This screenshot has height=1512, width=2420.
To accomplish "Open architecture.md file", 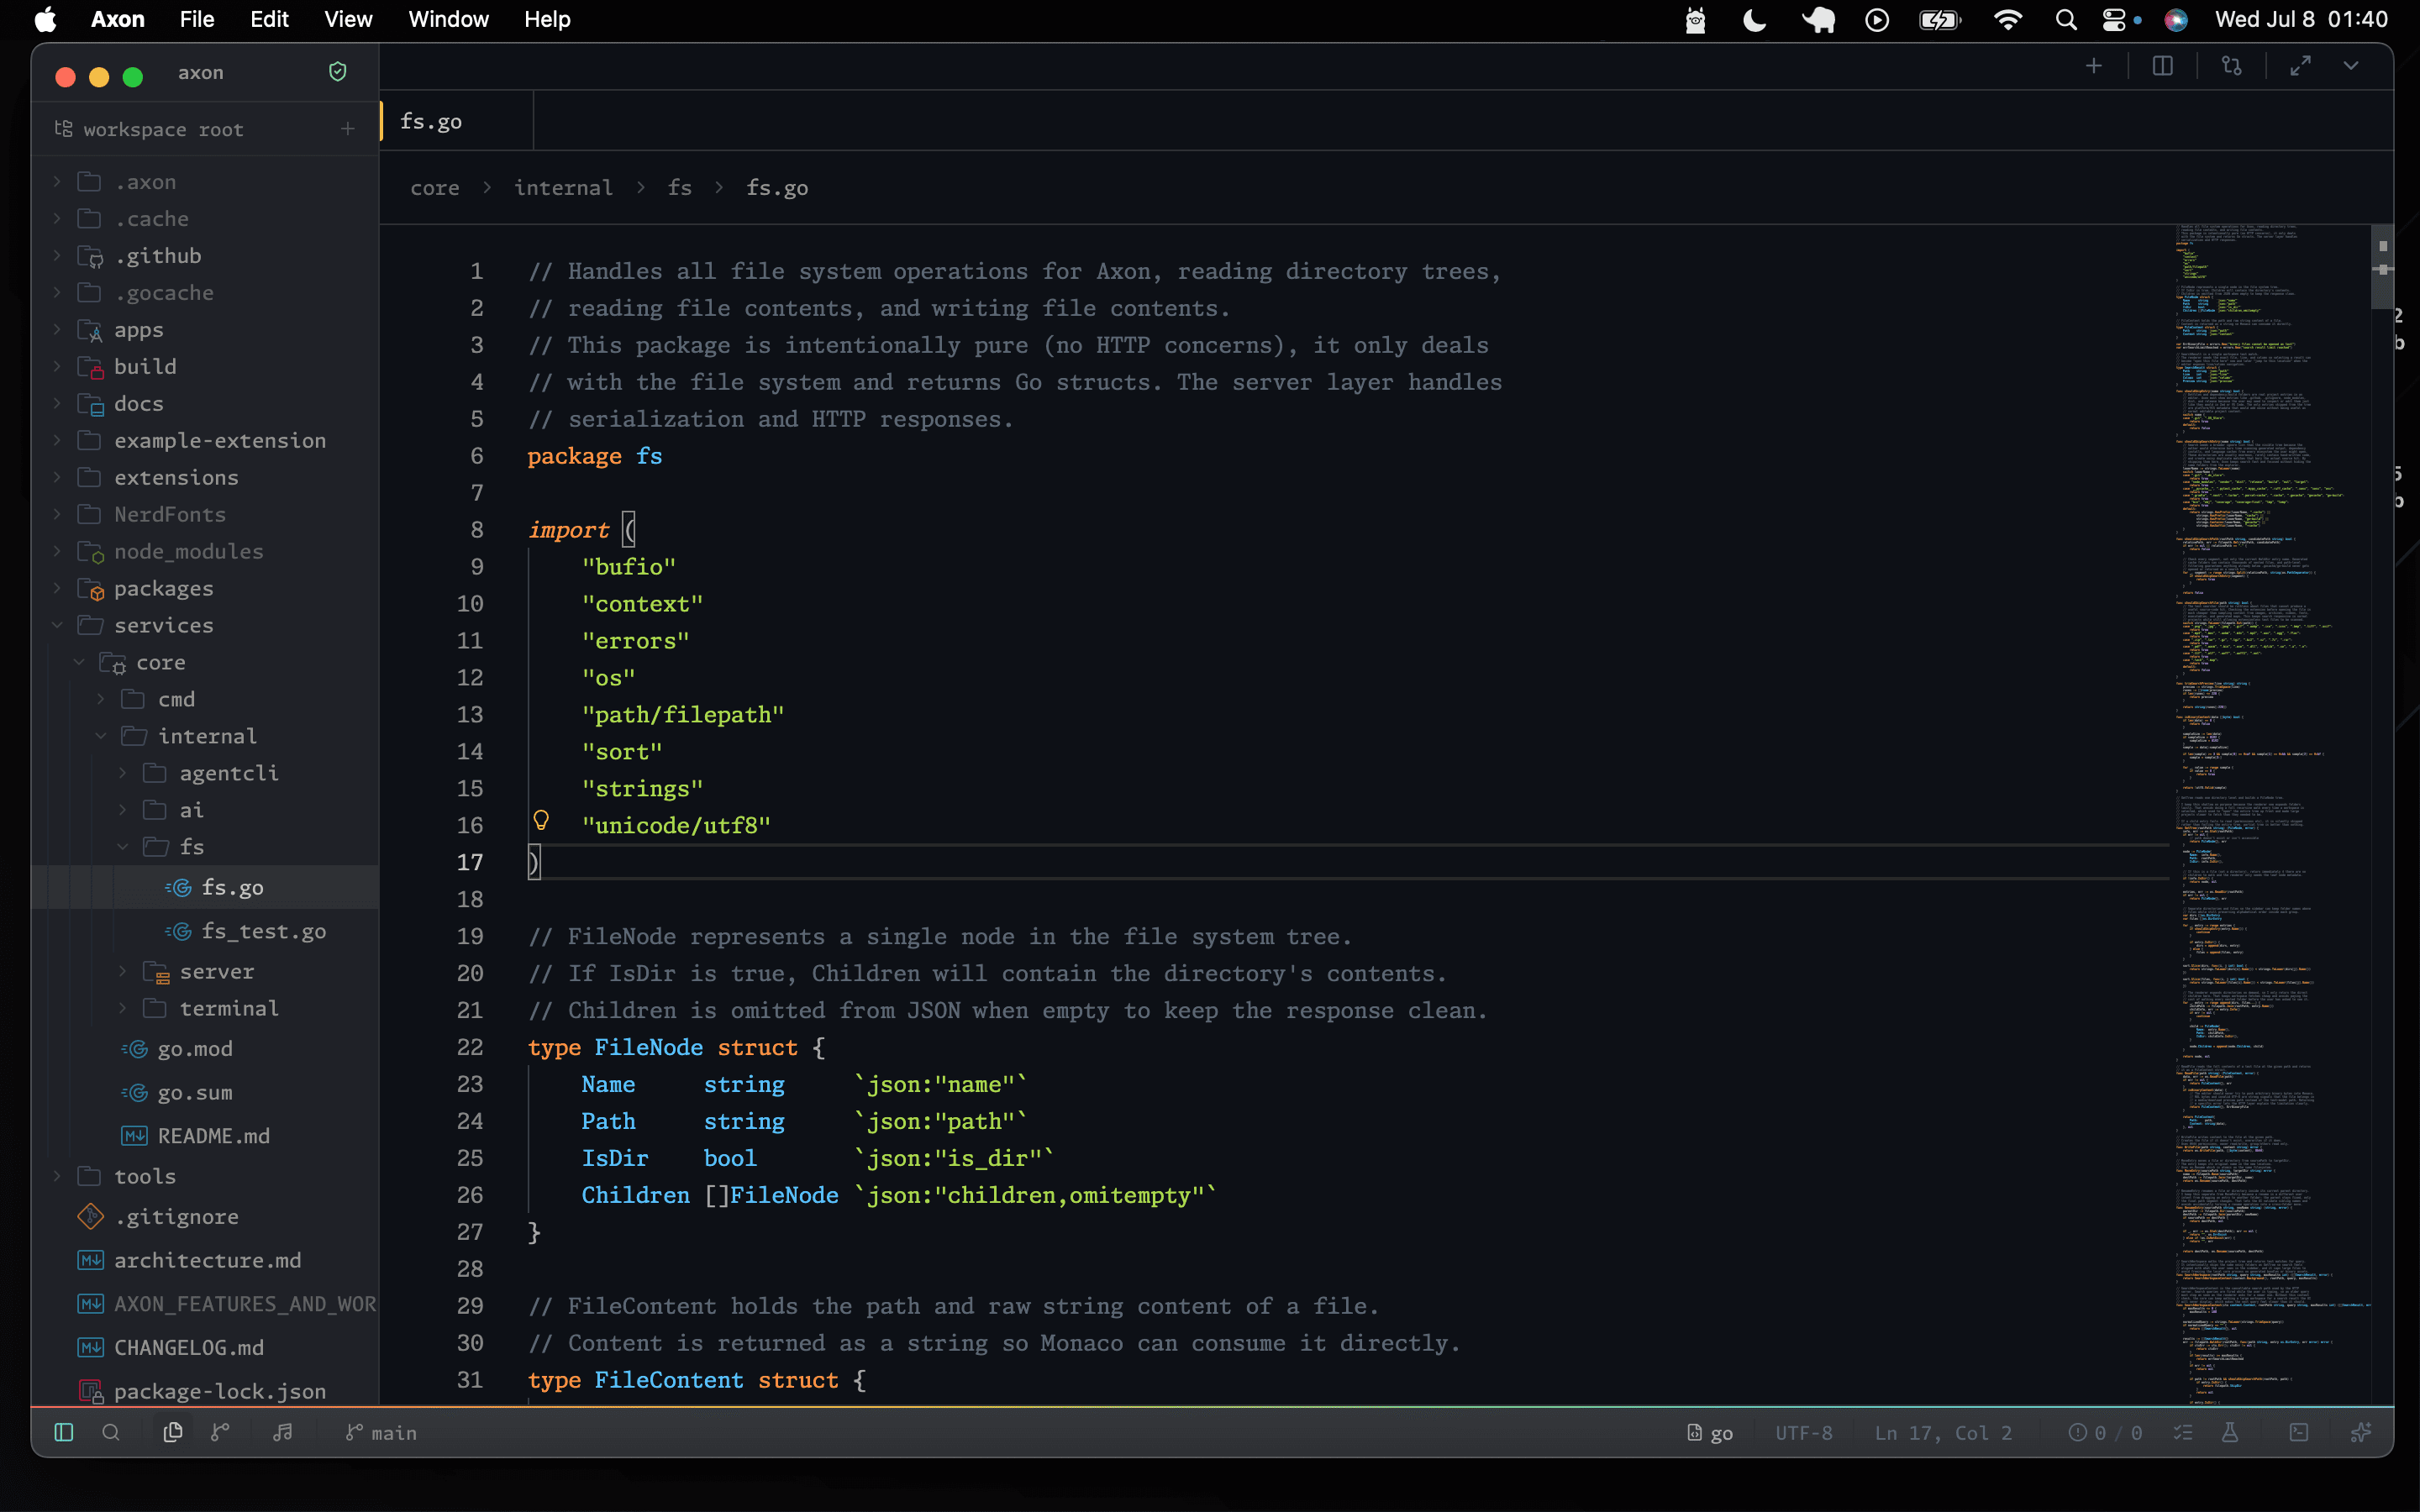I will pyautogui.click(x=206, y=1260).
